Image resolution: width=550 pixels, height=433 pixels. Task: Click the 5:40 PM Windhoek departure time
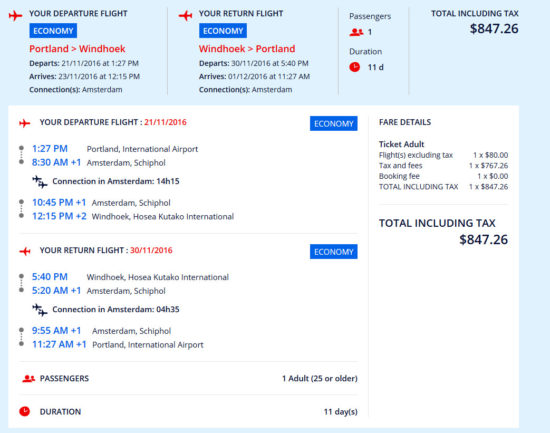50,277
